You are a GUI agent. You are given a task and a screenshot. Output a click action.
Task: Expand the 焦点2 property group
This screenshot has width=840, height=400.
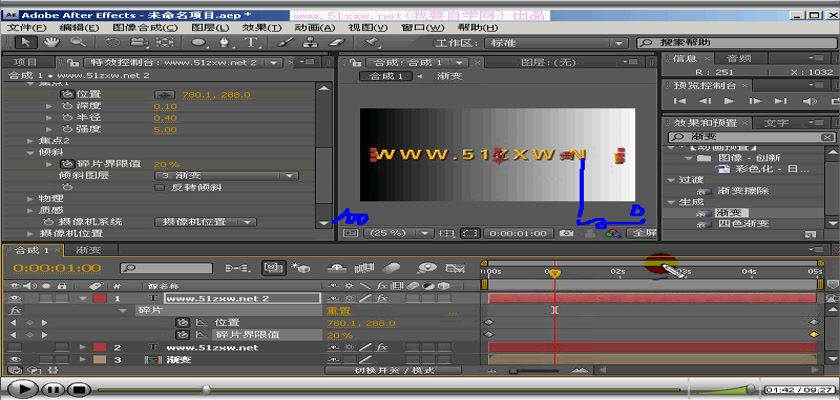click(30, 141)
